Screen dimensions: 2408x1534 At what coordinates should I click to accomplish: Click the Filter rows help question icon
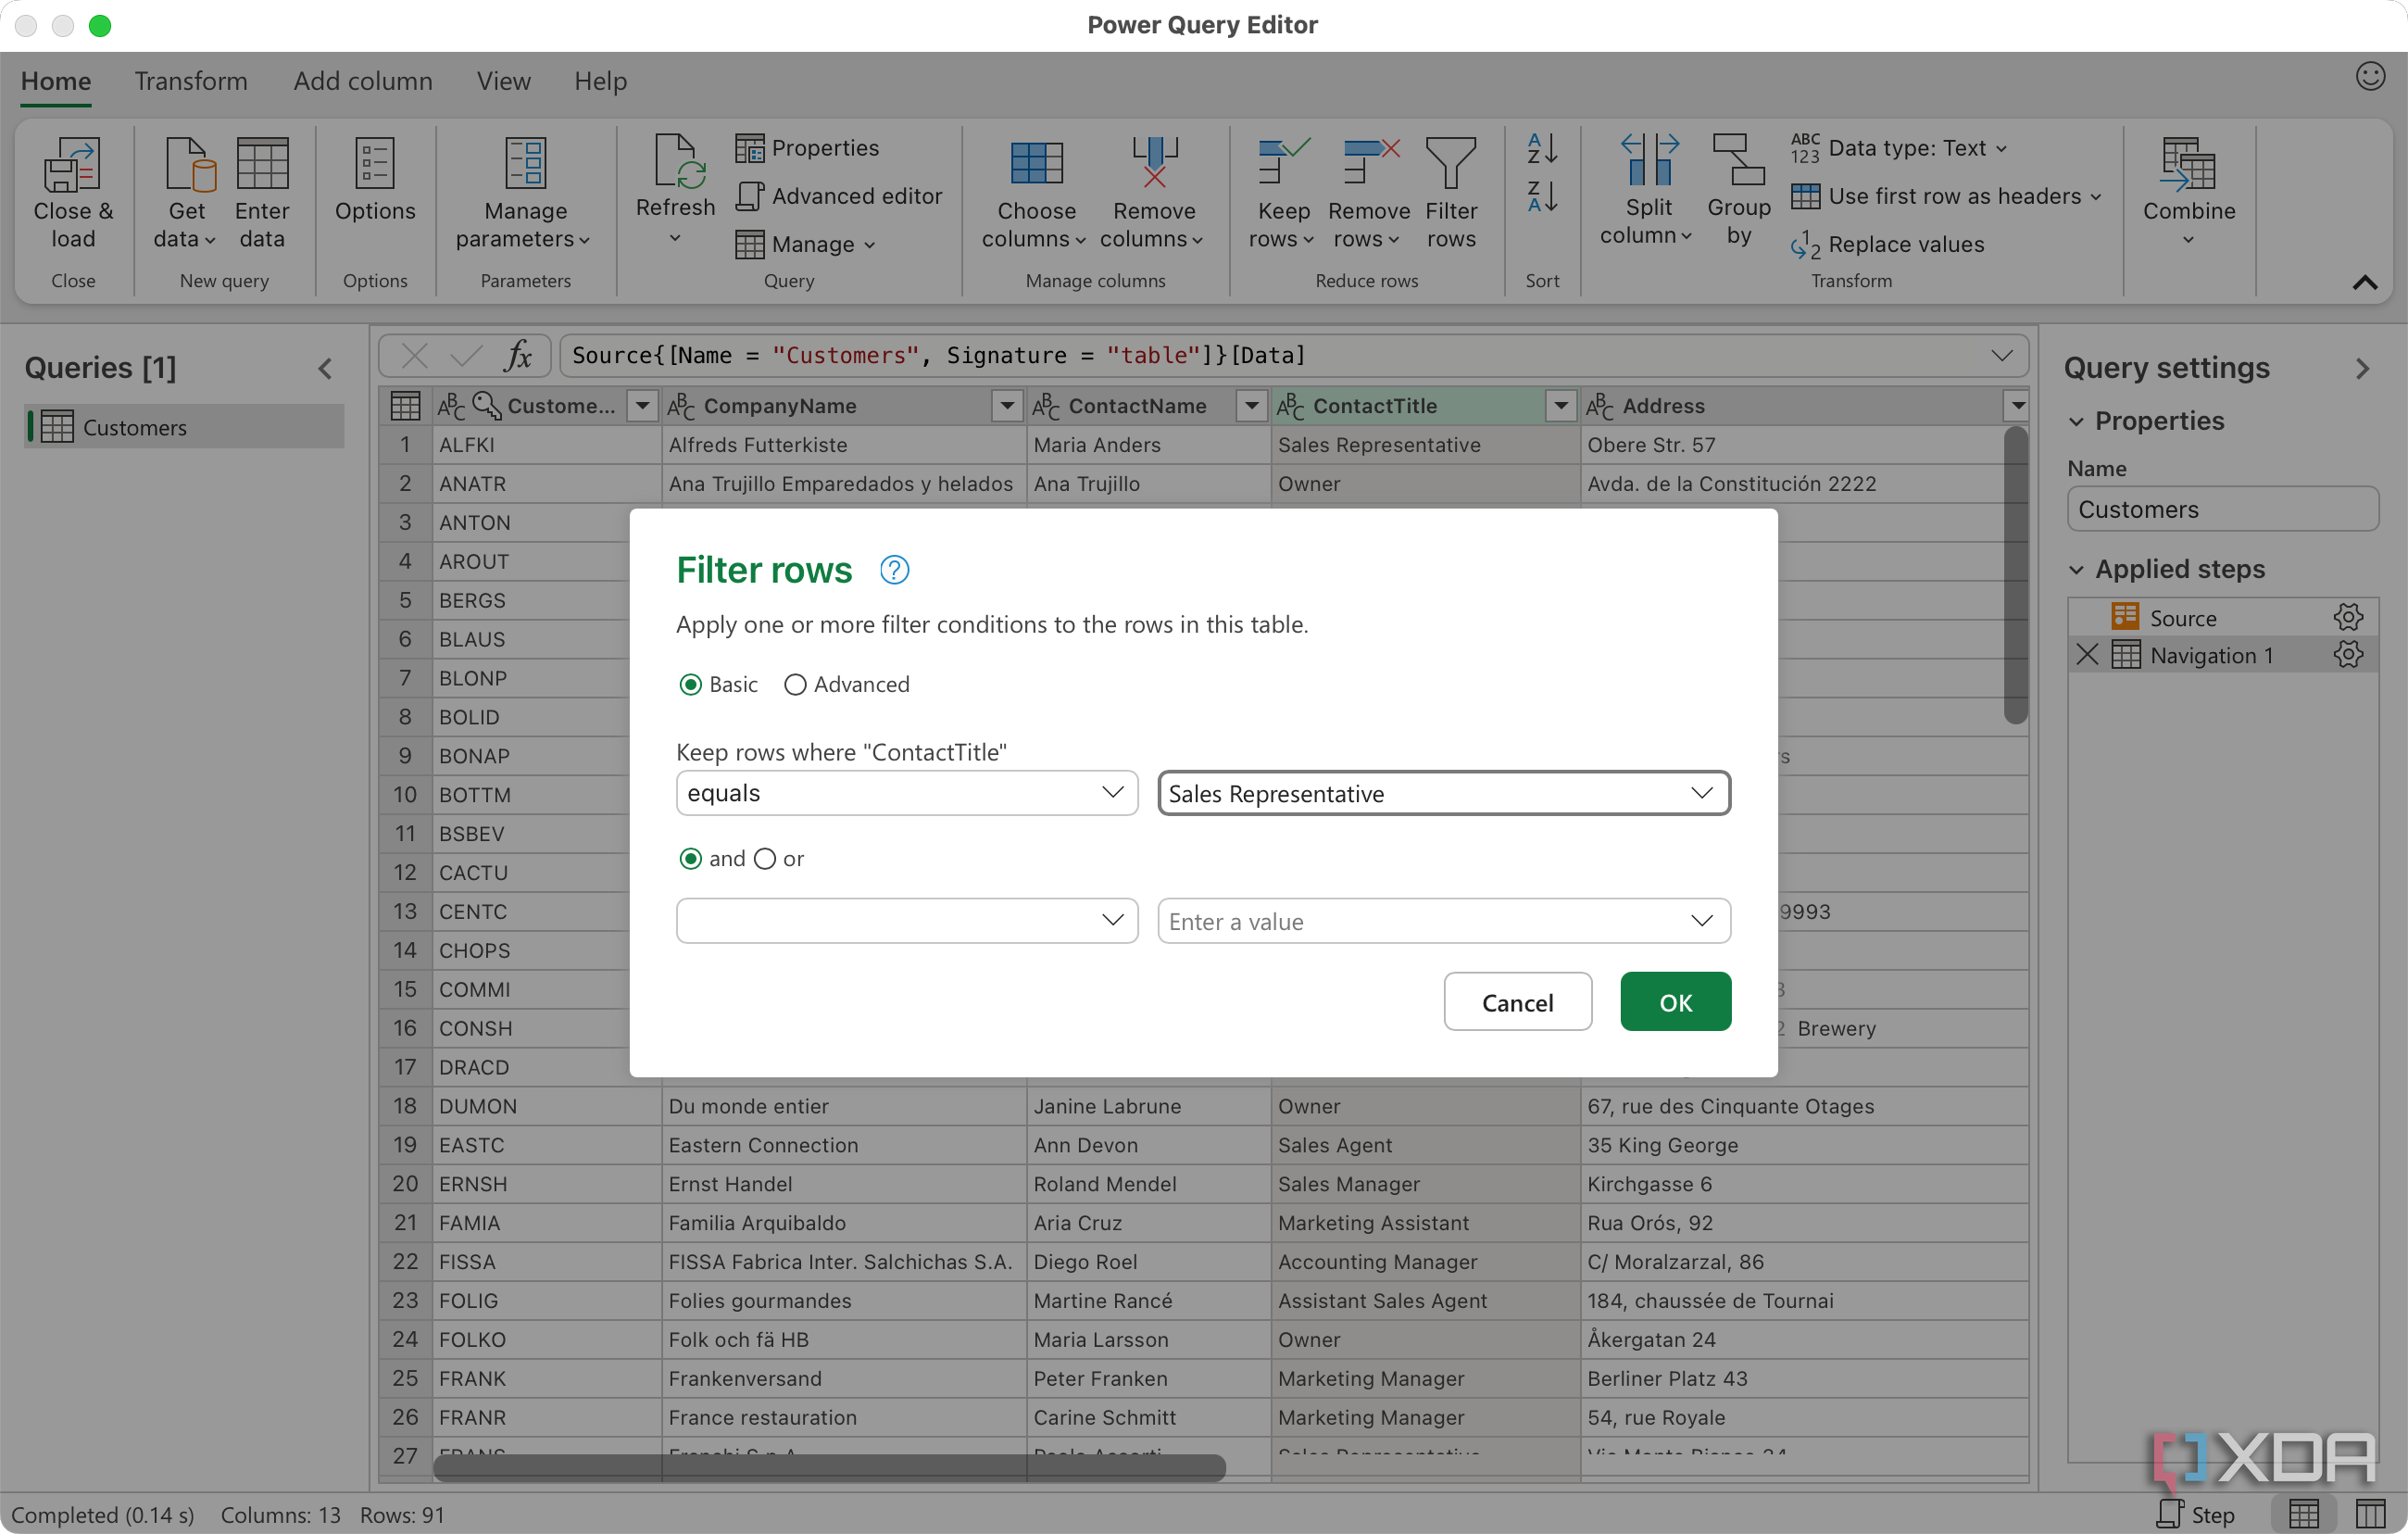894,570
